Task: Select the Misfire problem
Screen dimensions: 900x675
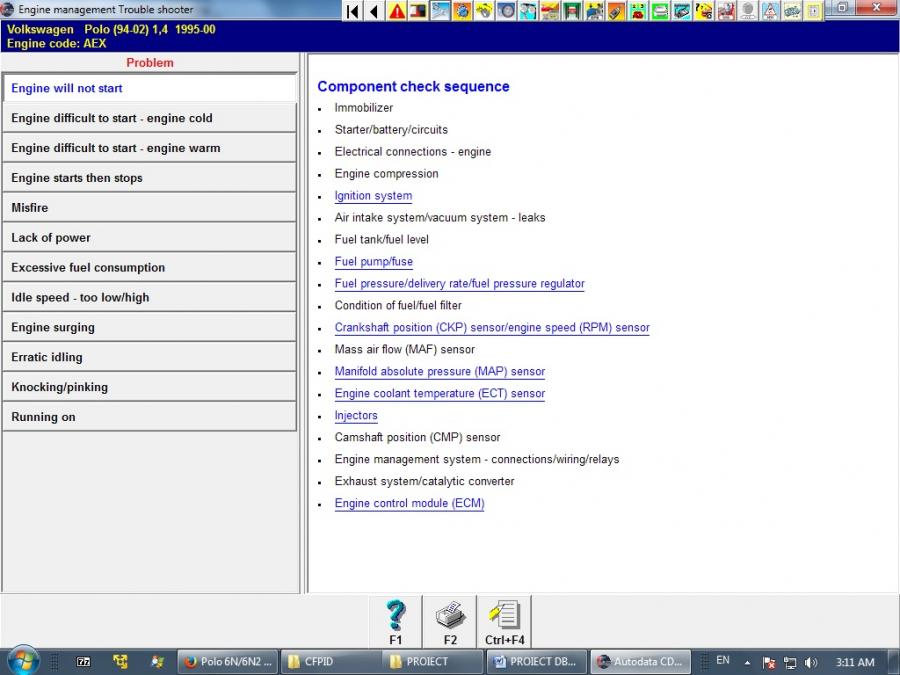Action: pyautogui.click(x=149, y=208)
